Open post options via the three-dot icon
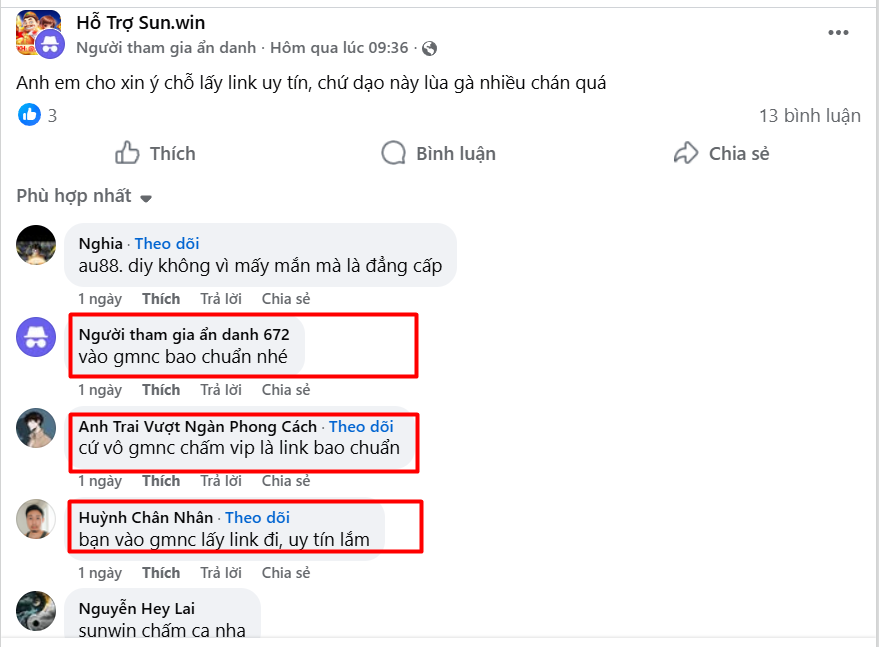 (838, 32)
